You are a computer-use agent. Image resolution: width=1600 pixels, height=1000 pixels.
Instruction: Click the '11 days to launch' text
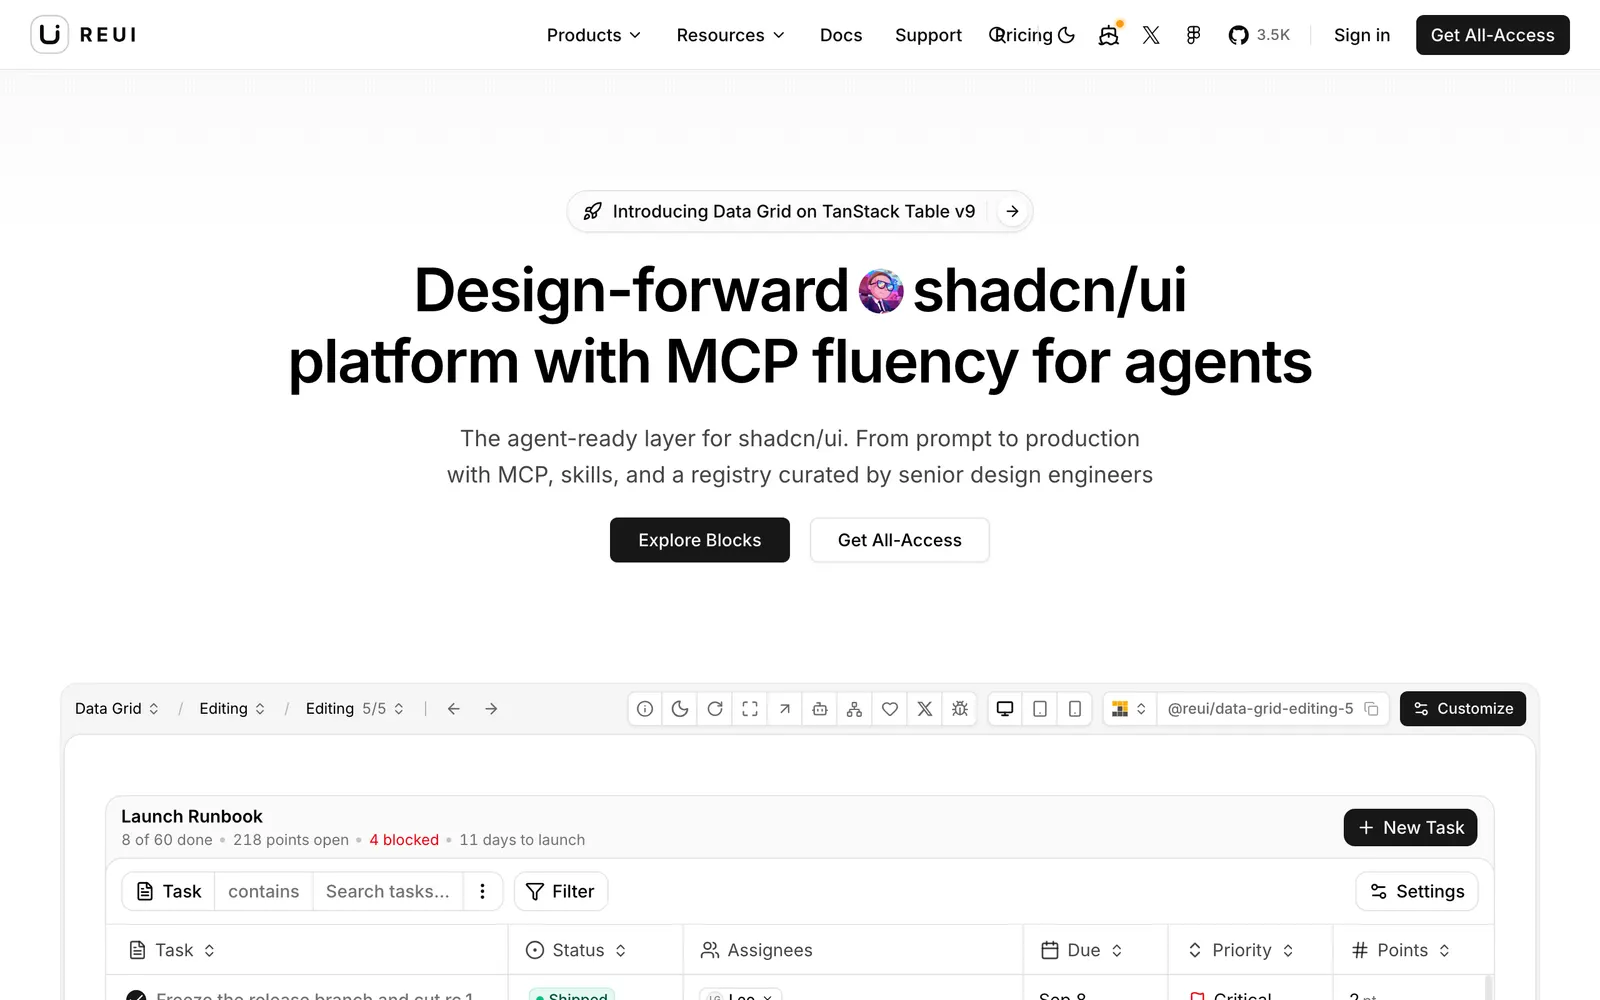coord(522,840)
